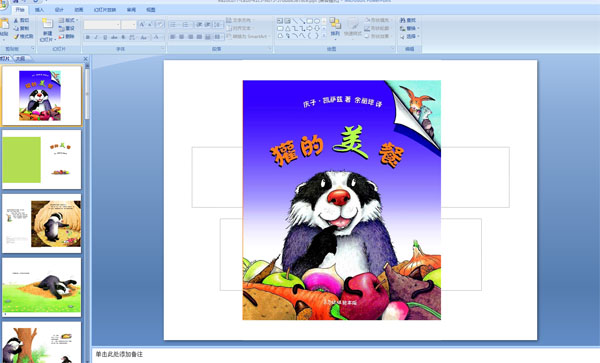Viewport: 600px width, 363px height.
Task: Switch to the Insert (插入) ribbon tab
Action: (x=39, y=10)
